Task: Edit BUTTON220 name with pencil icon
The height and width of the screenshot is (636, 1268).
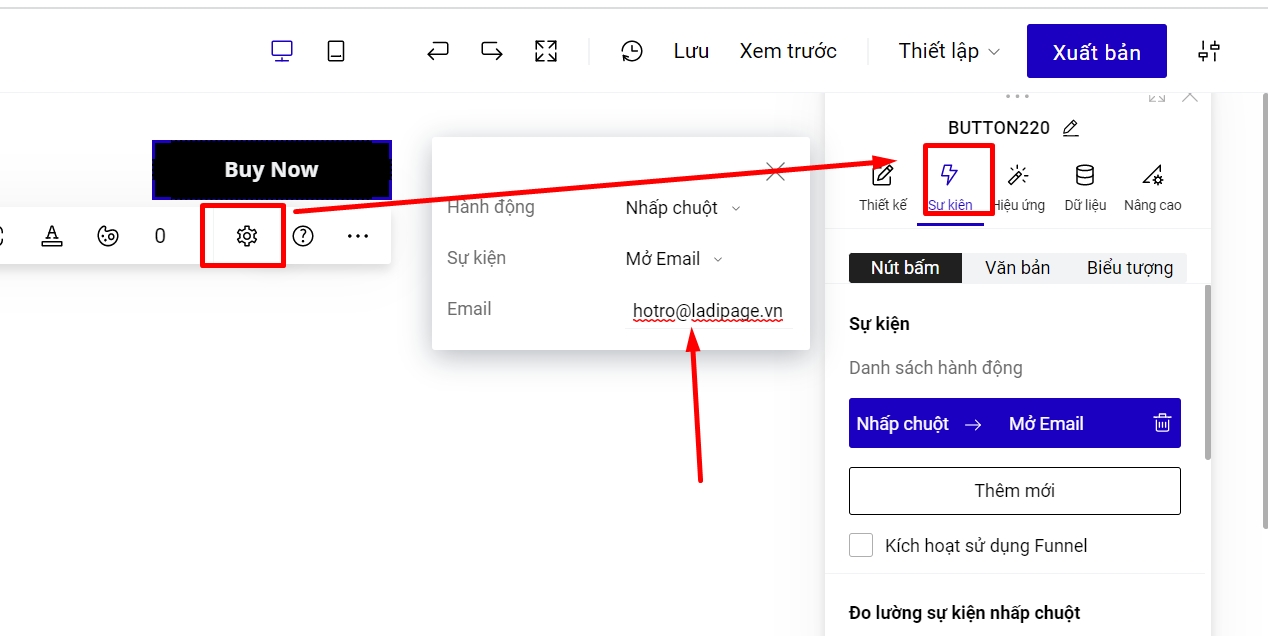Action: click(x=1071, y=128)
